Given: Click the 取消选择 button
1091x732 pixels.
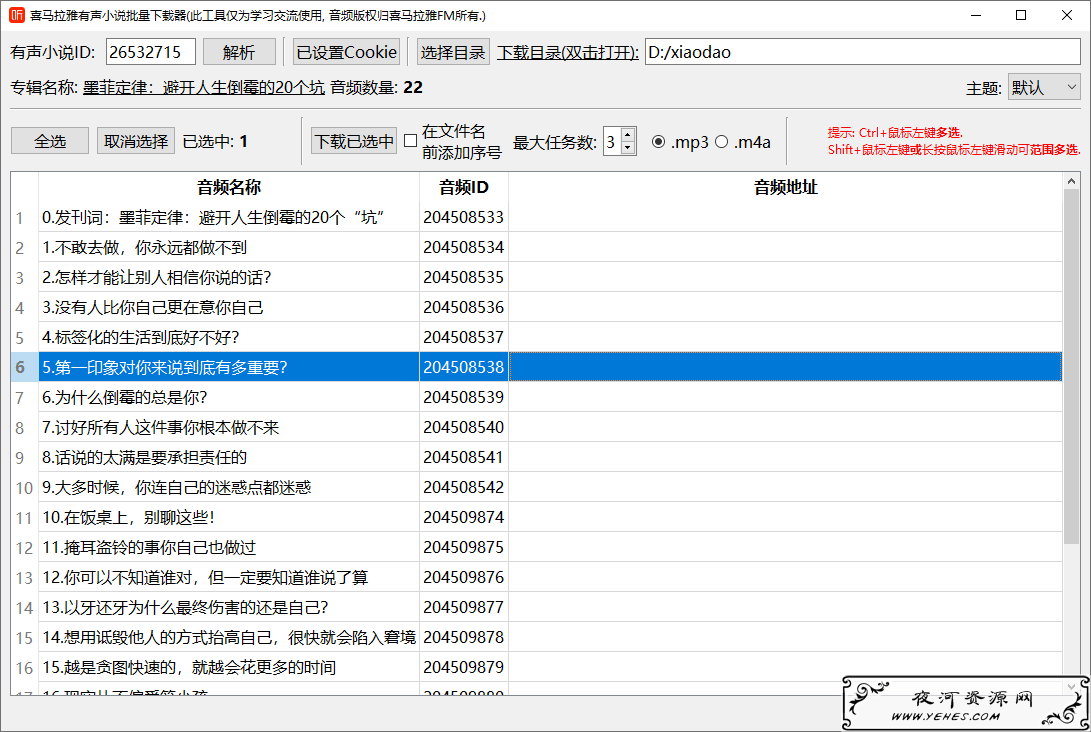Looking at the screenshot, I should click(136, 141).
